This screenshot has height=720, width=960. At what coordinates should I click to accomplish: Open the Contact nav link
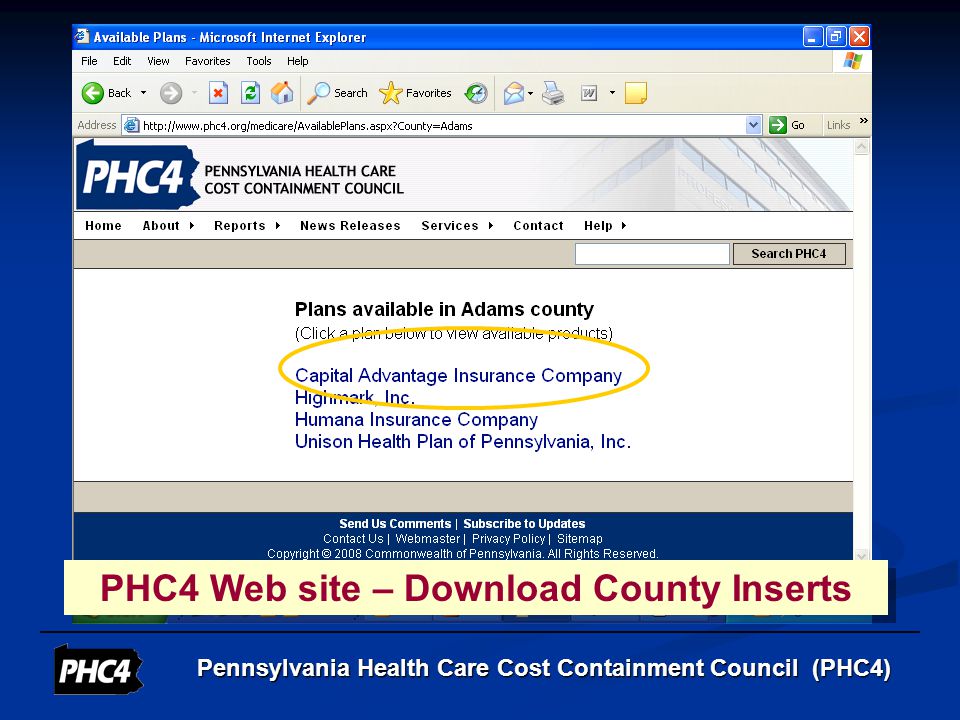[x=538, y=225]
